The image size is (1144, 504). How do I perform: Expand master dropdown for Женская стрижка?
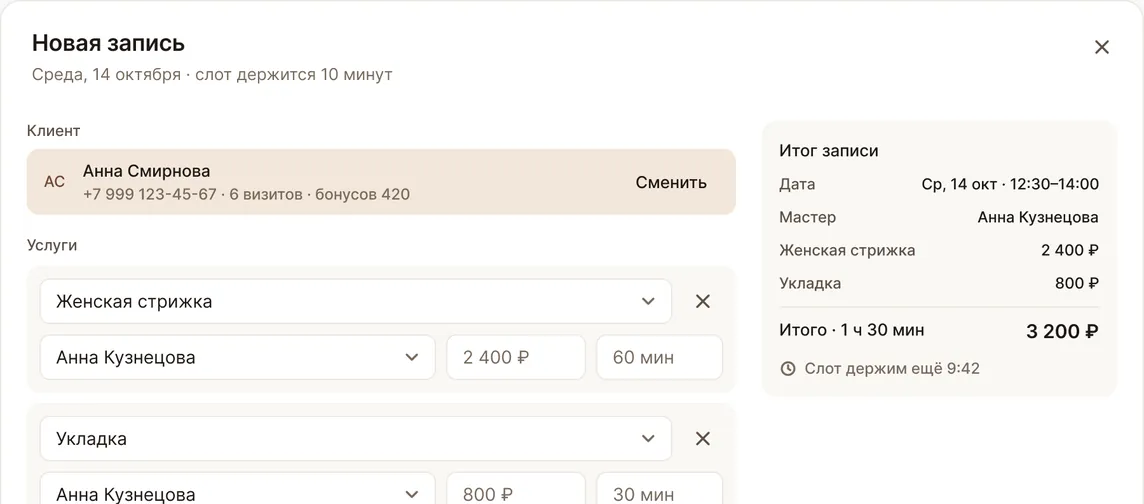pyautogui.click(x=237, y=357)
